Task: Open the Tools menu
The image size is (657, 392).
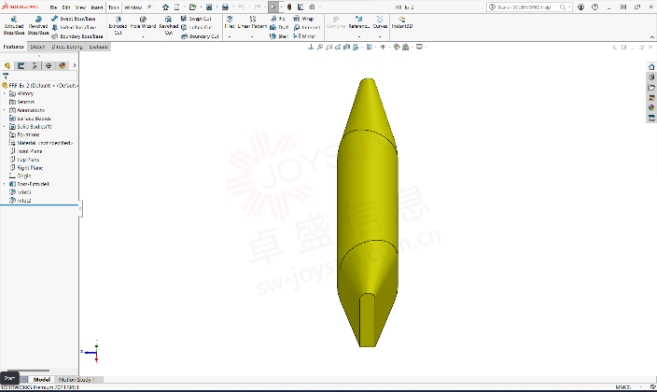Action: coord(114,8)
